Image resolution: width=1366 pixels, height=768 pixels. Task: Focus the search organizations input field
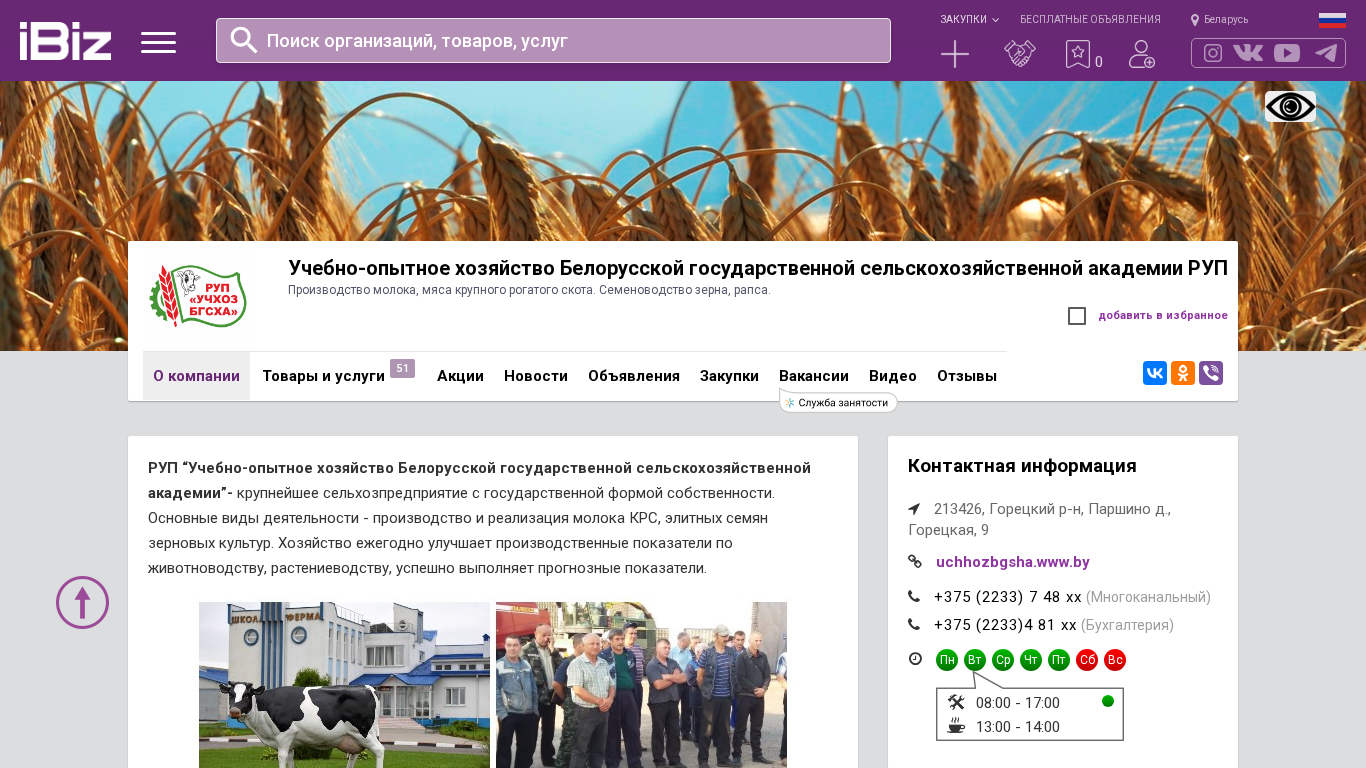pyautogui.click(x=553, y=40)
